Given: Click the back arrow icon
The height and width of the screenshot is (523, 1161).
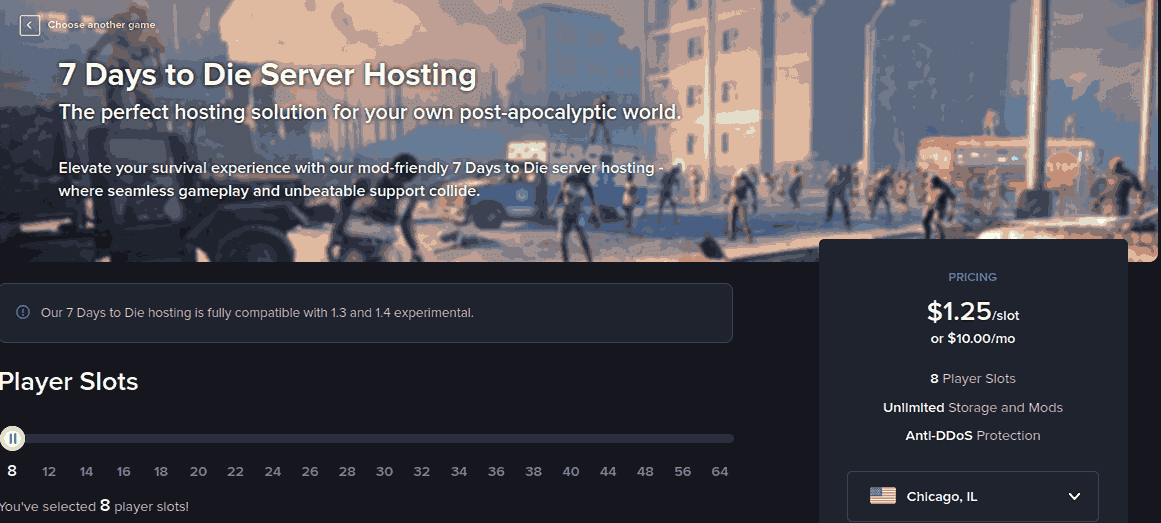Looking at the screenshot, I should [x=30, y=25].
